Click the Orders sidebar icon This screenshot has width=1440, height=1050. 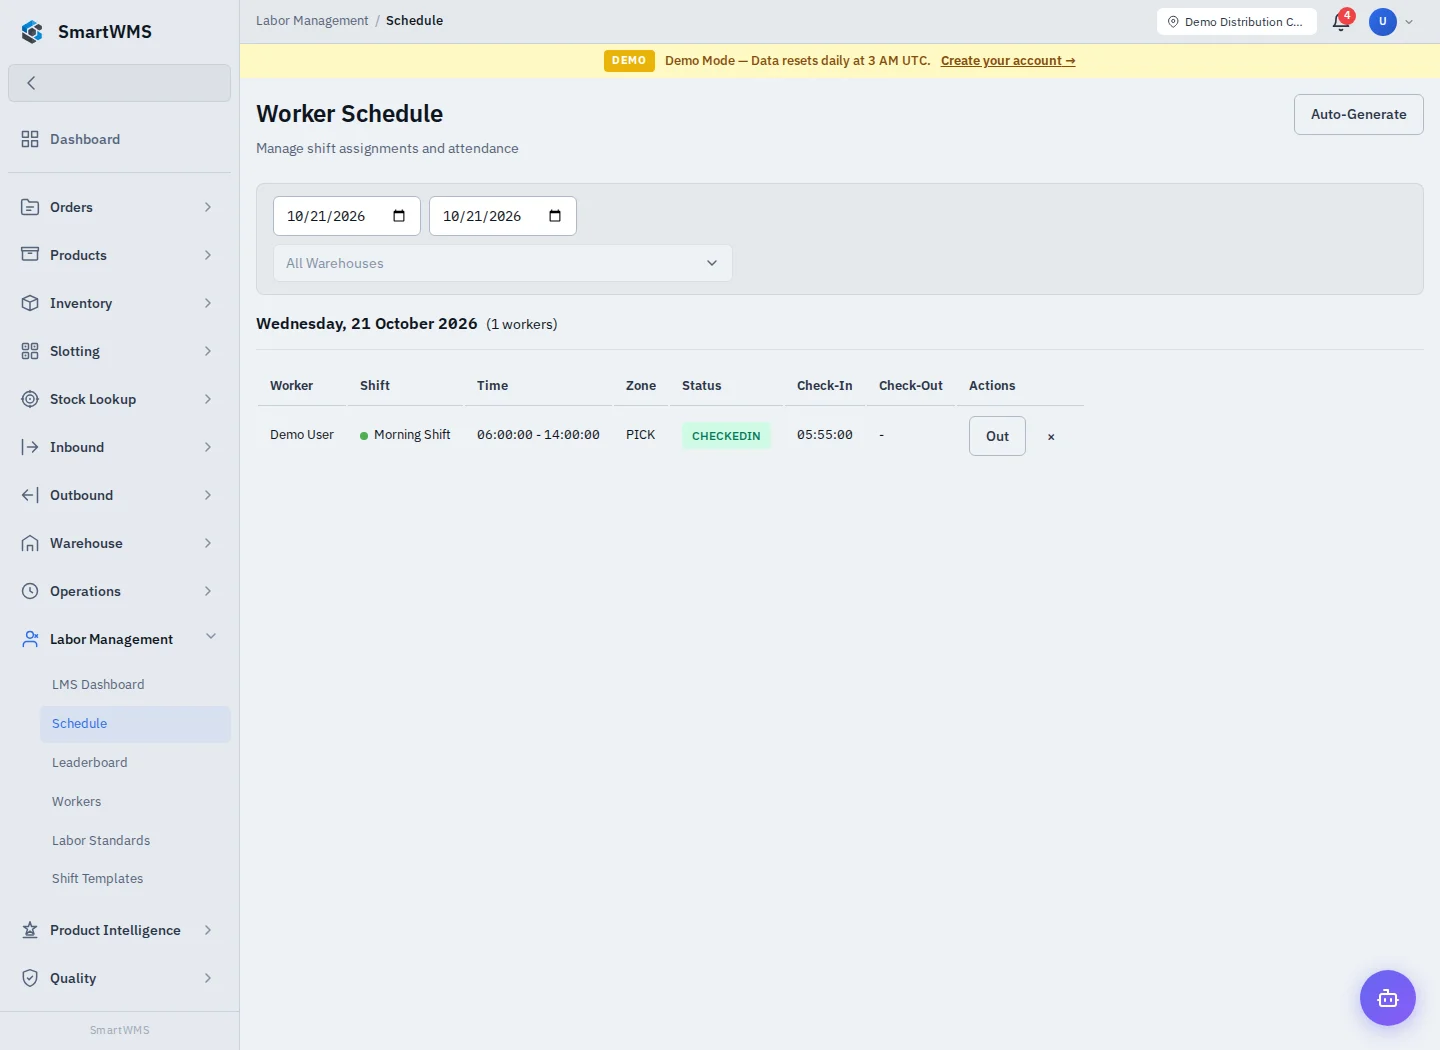(30, 207)
